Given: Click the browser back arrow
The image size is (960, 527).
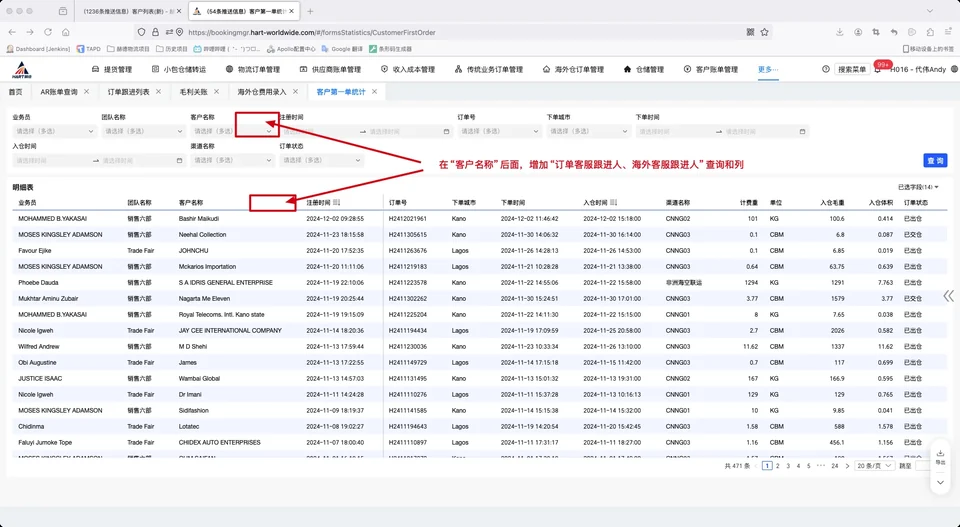Looking at the screenshot, I should (12, 32).
